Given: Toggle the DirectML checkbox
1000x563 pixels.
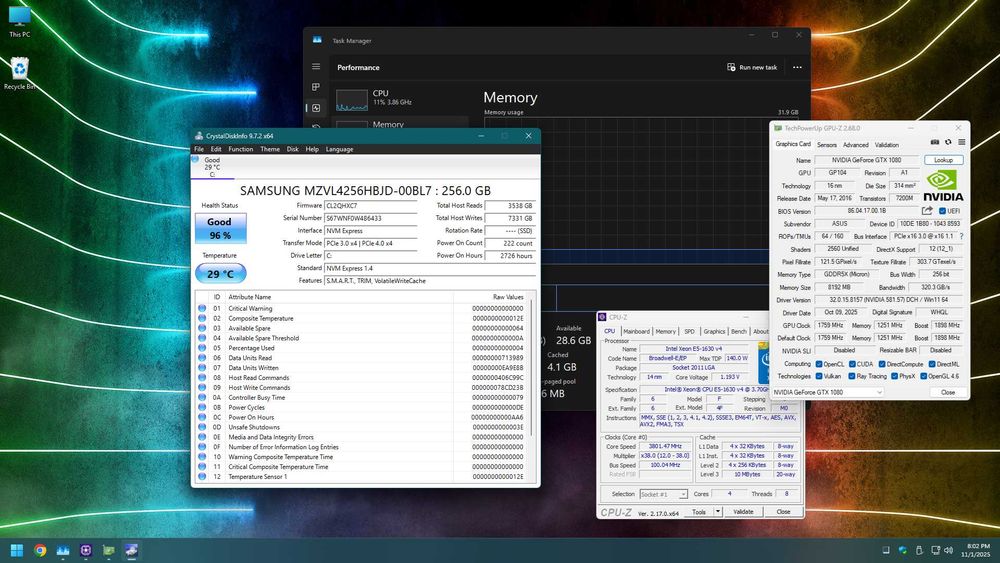Looking at the screenshot, I should pyautogui.click(x=932, y=364).
